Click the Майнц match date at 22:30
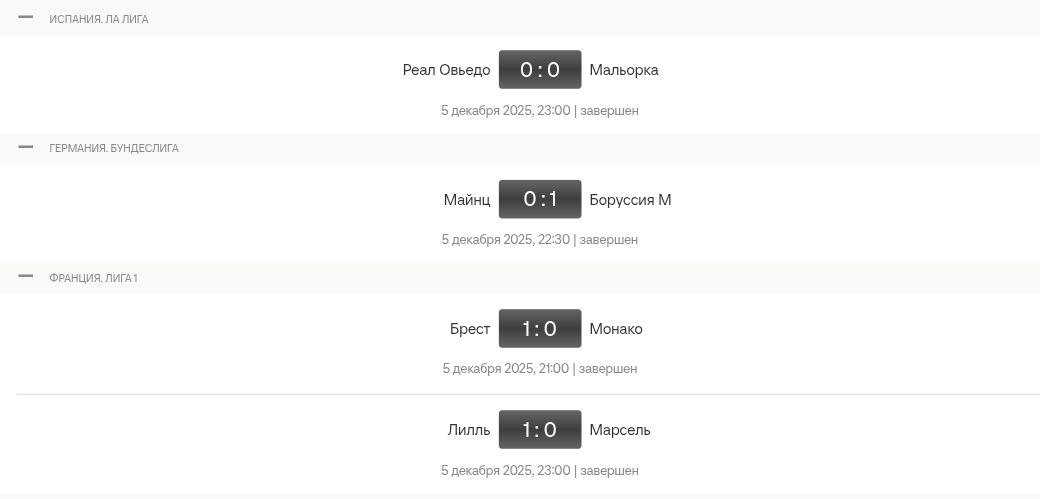 (x=506, y=240)
